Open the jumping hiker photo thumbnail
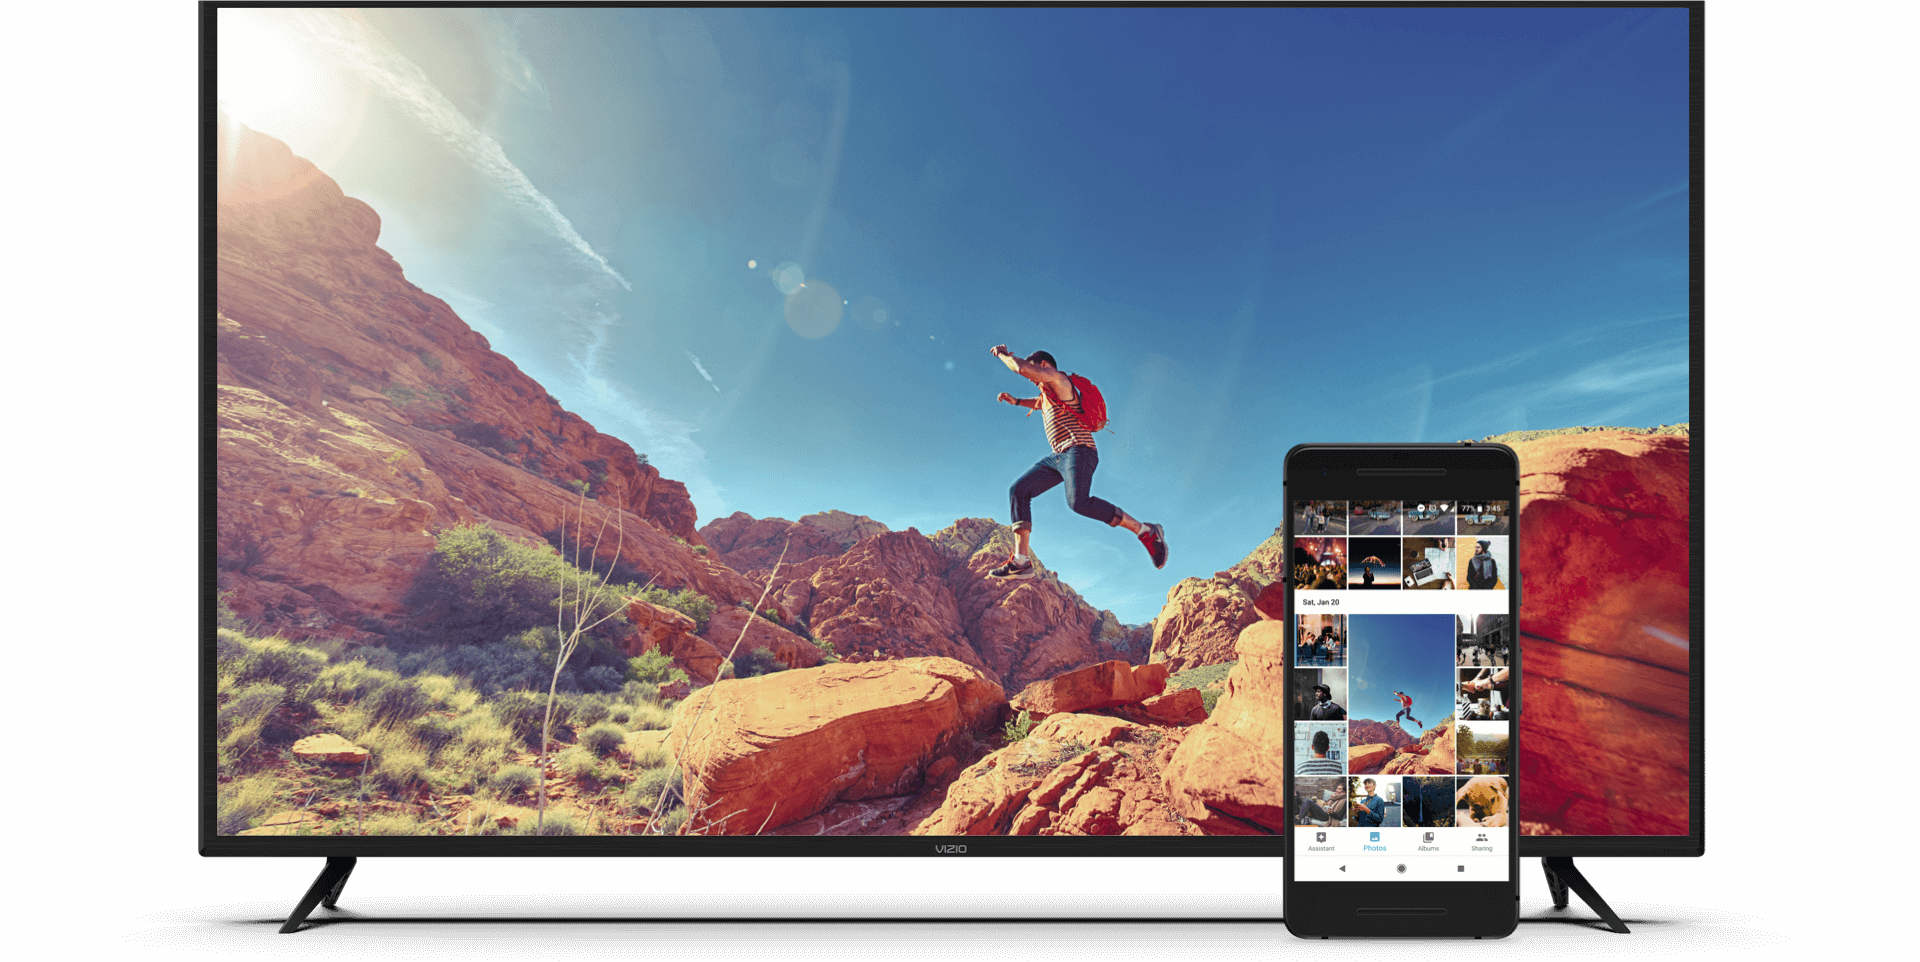Image resolution: width=1920 pixels, height=962 pixels. click(x=1400, y=693)
